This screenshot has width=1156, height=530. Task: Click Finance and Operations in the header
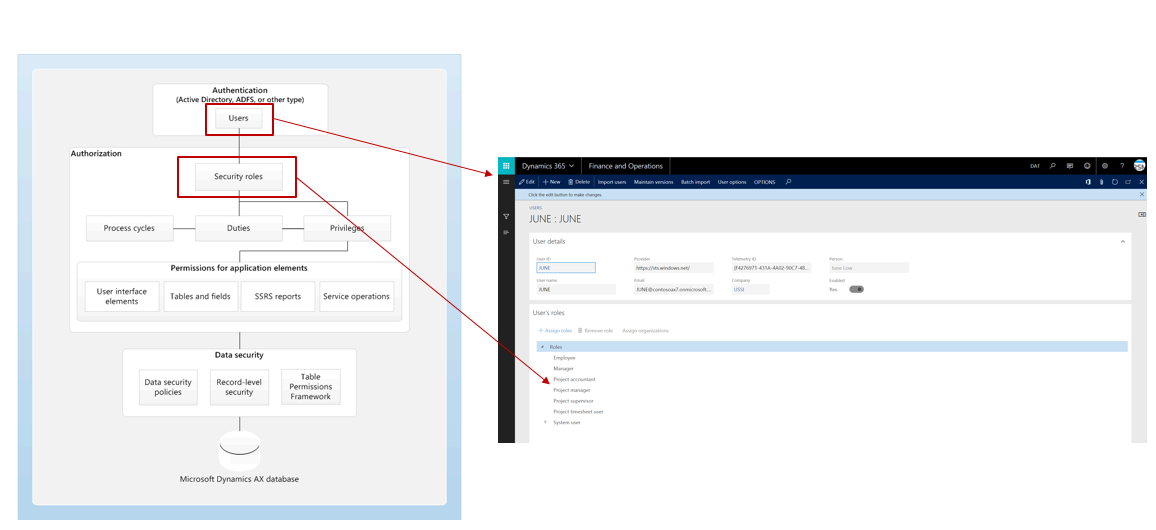pyautogui.click(x=625, y=166)
